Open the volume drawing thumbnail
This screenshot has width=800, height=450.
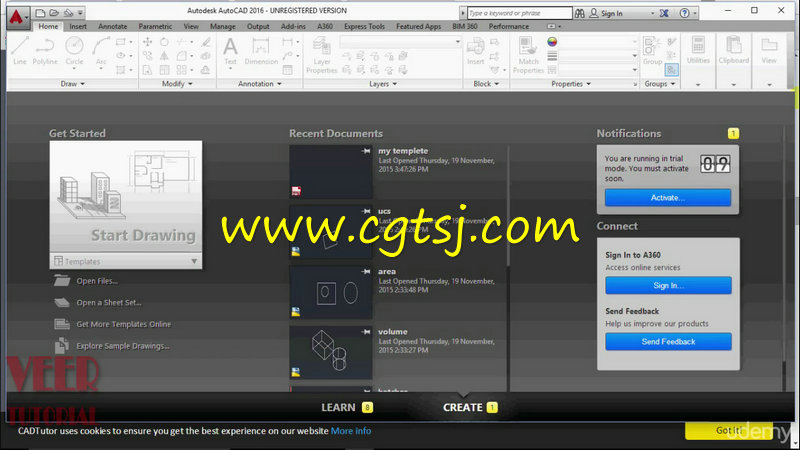coord(331,353)
